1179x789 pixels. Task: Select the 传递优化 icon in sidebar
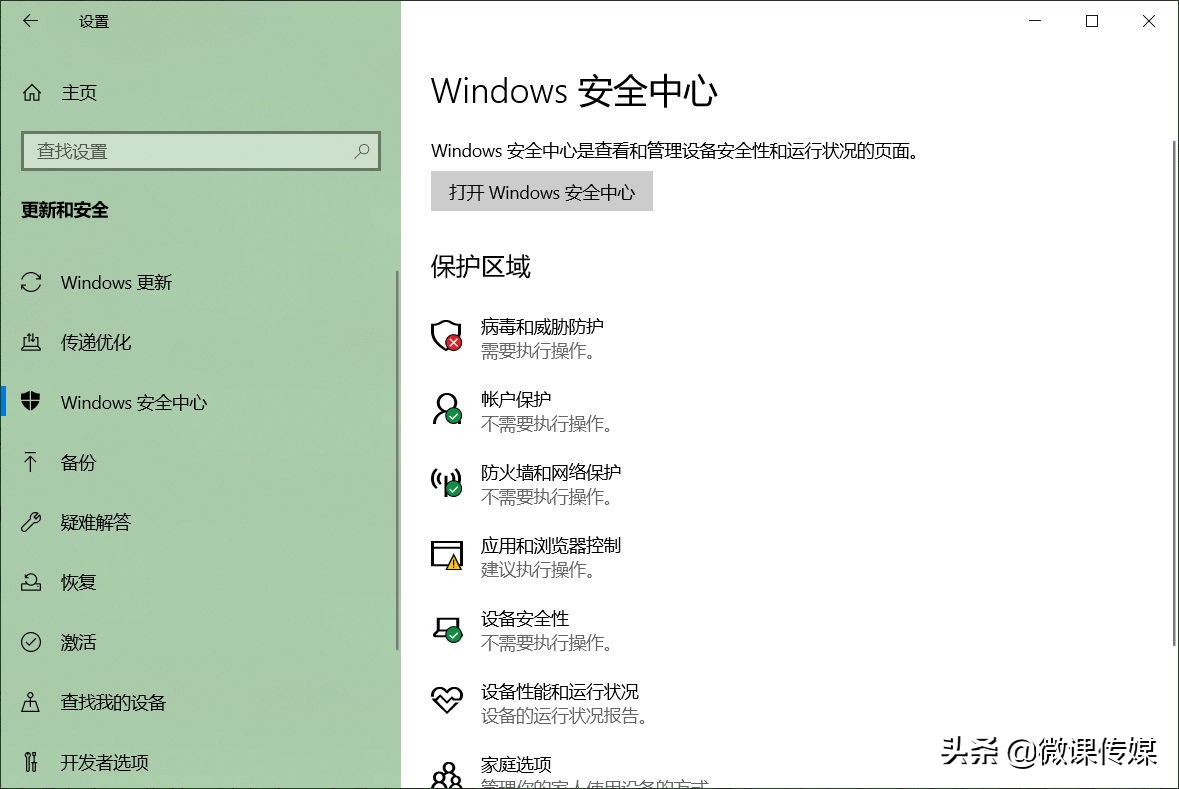(x=31, y=342)
